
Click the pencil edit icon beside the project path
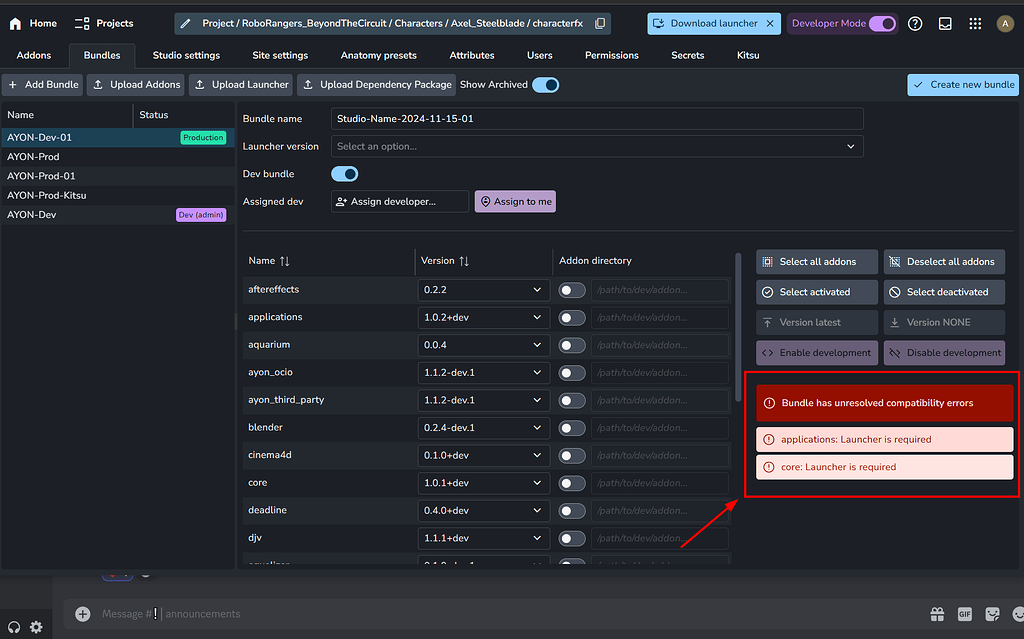[184, 23]
